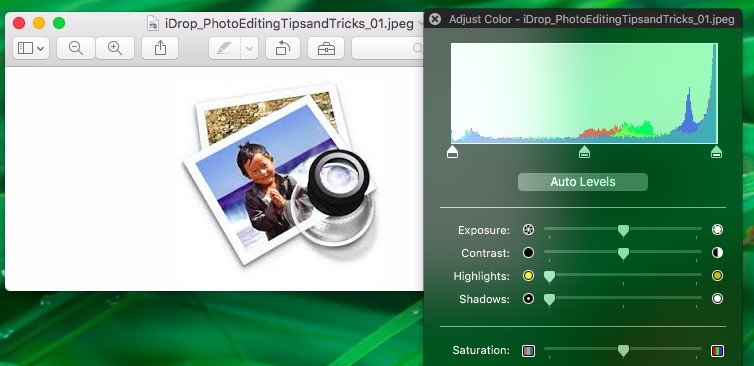Rotate the image with the rotate button

pos(283,48)
